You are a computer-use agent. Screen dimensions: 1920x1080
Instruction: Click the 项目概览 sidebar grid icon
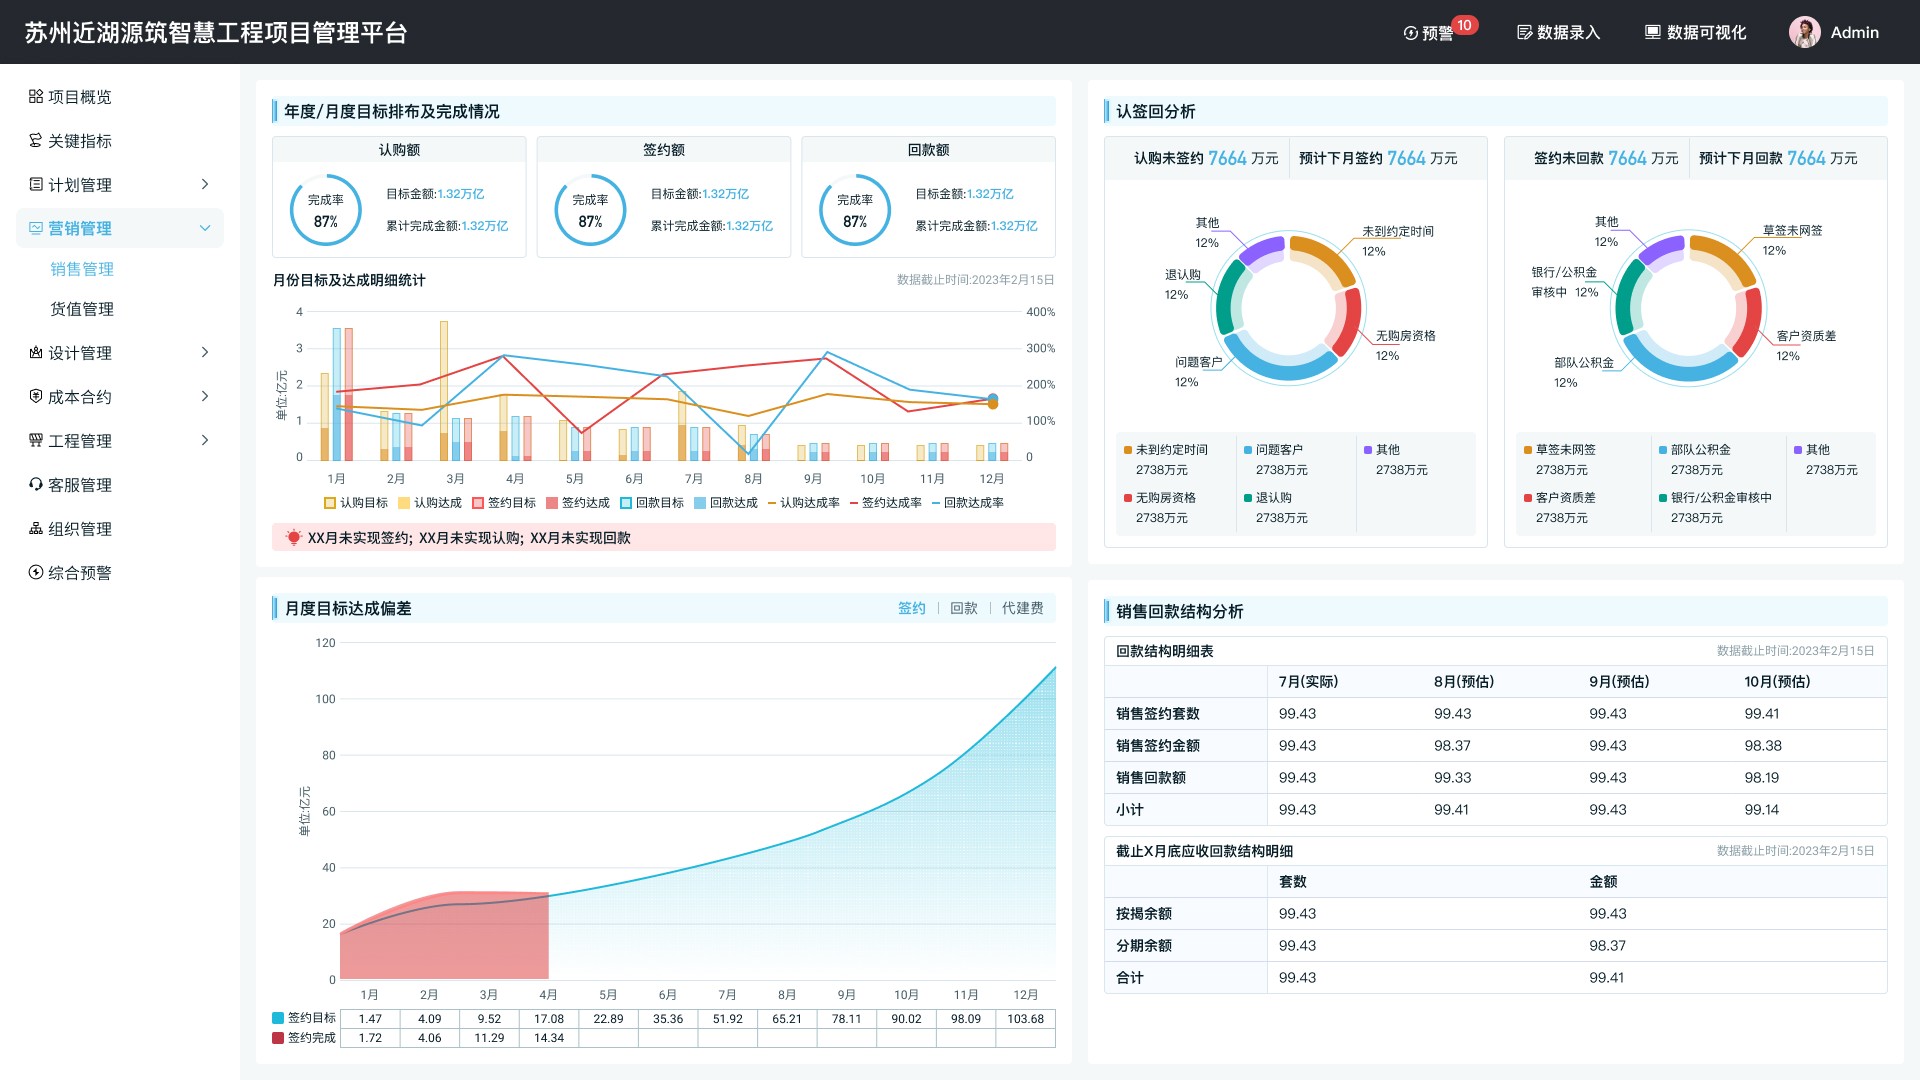(x=36, y=97)
